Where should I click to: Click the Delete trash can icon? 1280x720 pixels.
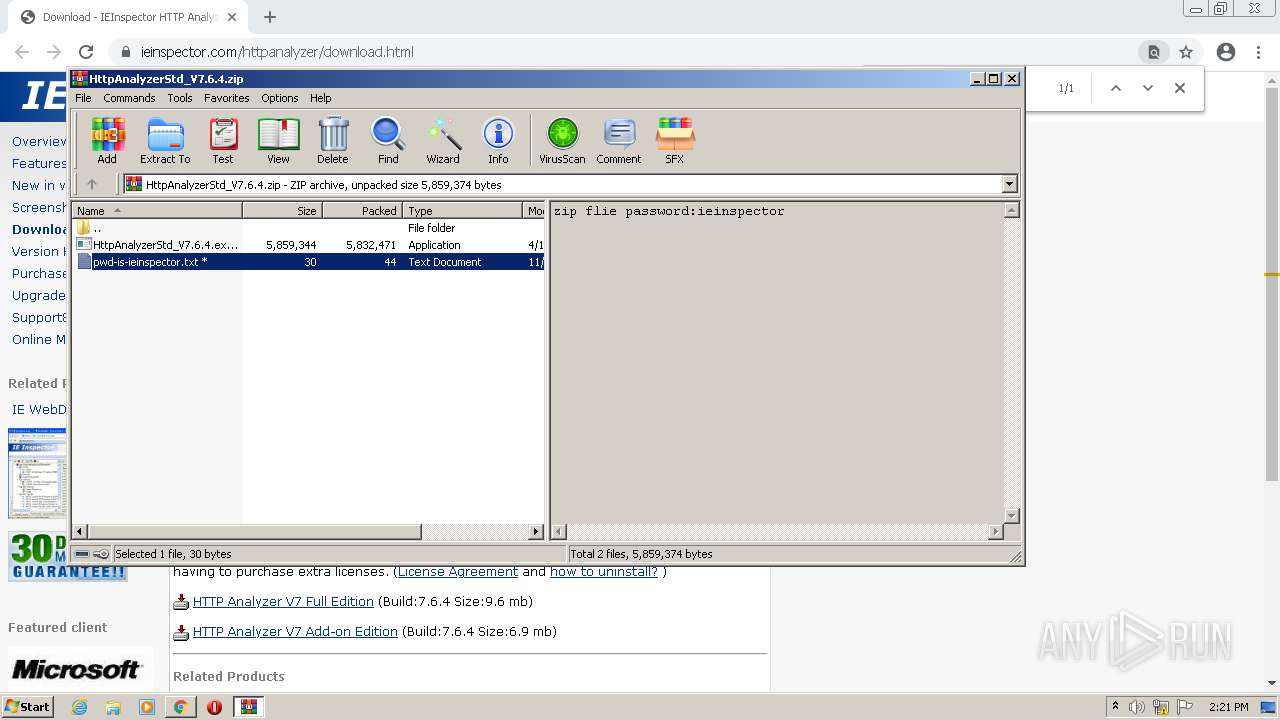(333, 140)
